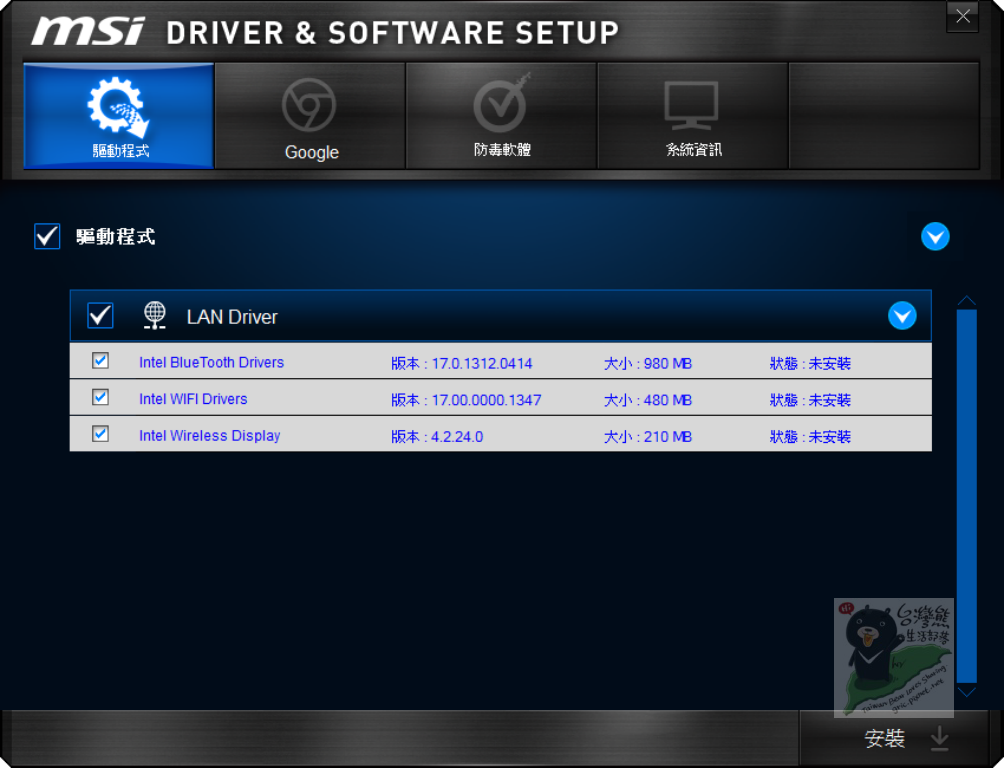Click the monitor system info icon
The image size is (1004, 768).
pos(692,105)
